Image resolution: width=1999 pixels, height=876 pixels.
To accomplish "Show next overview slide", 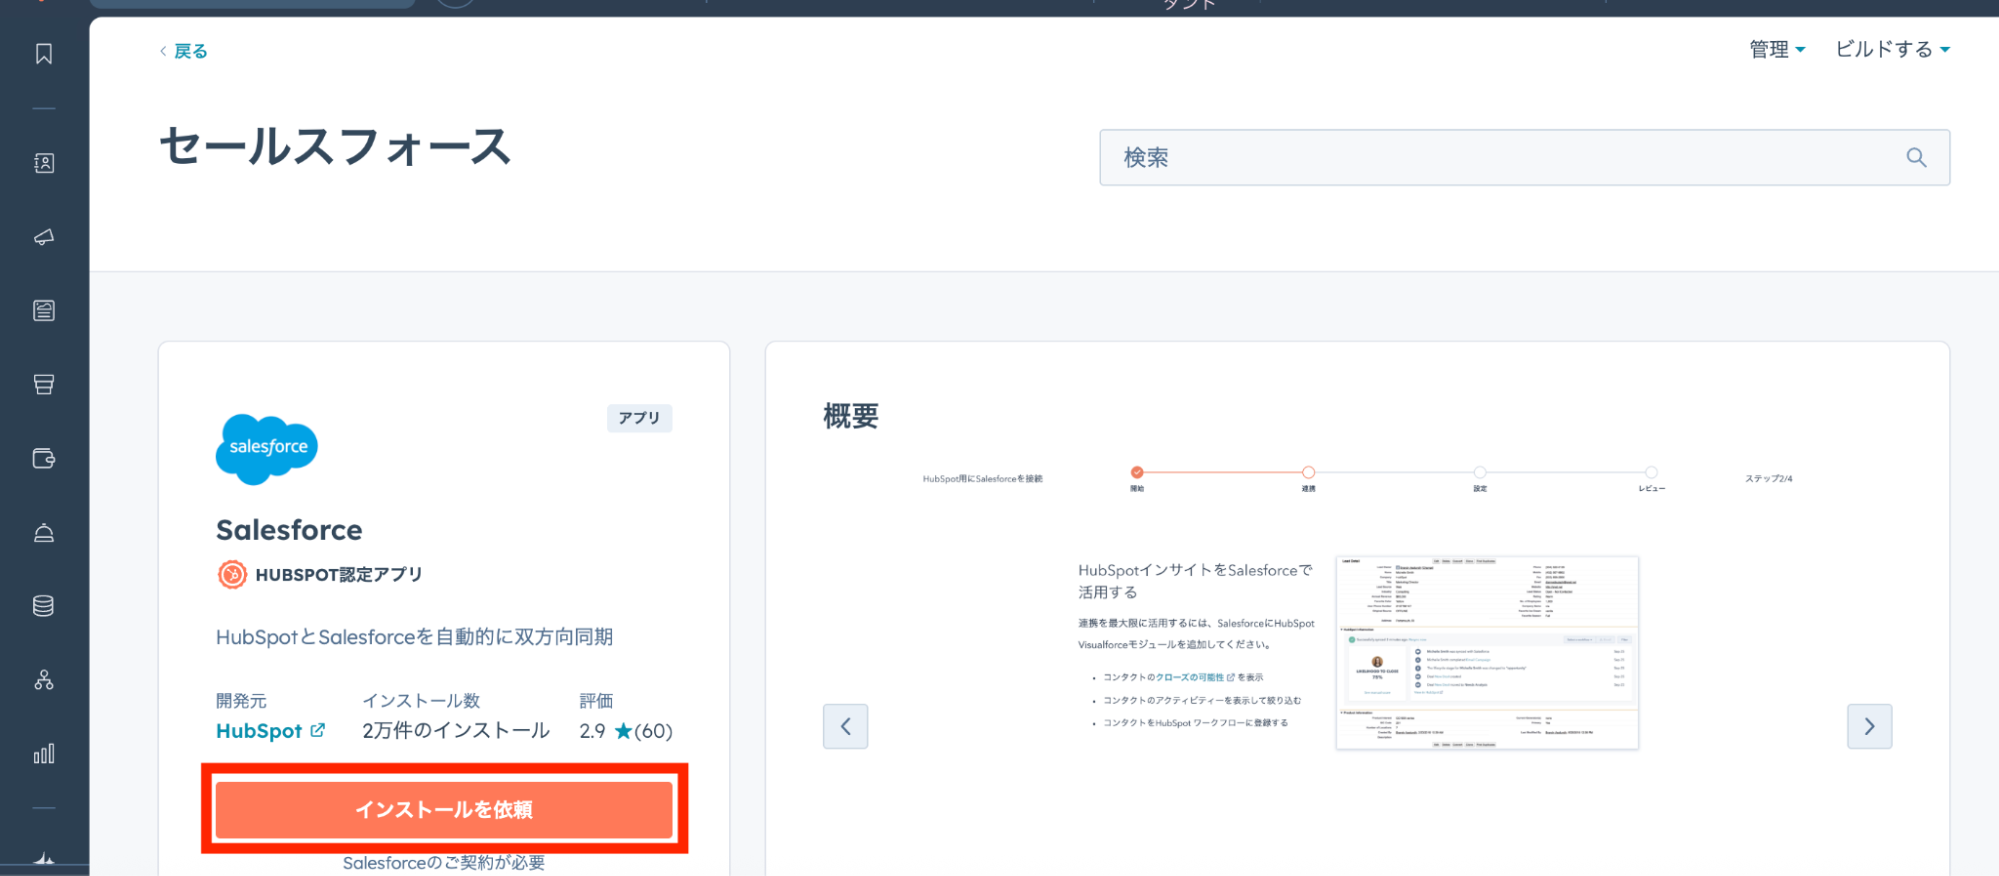I will click(1869, 726).
